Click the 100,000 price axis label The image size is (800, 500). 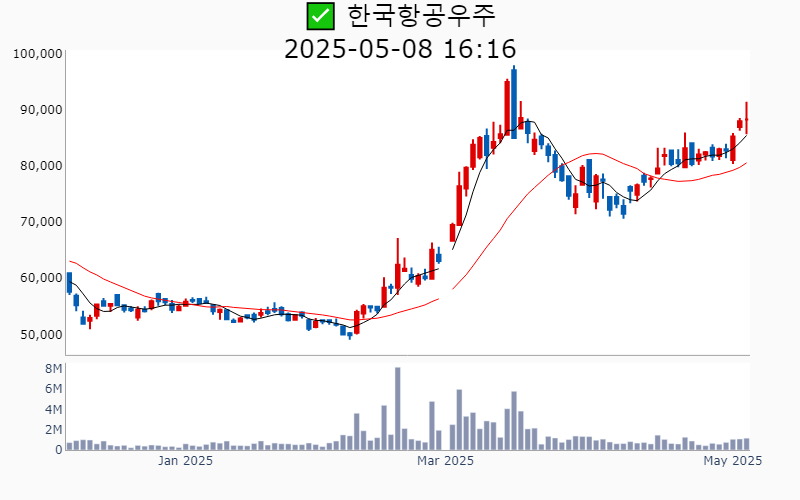point(38,54)
